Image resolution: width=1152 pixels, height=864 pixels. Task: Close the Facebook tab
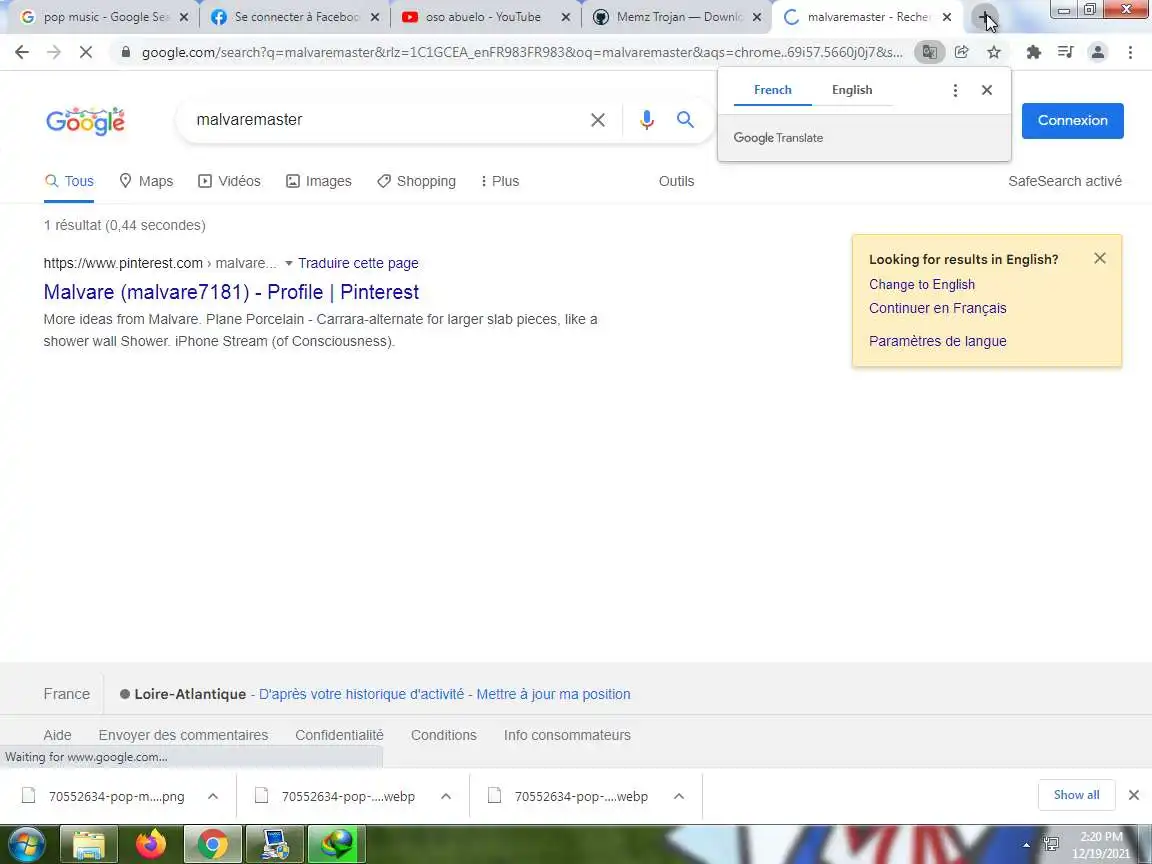pyautogui.click(x=375, y=17)
